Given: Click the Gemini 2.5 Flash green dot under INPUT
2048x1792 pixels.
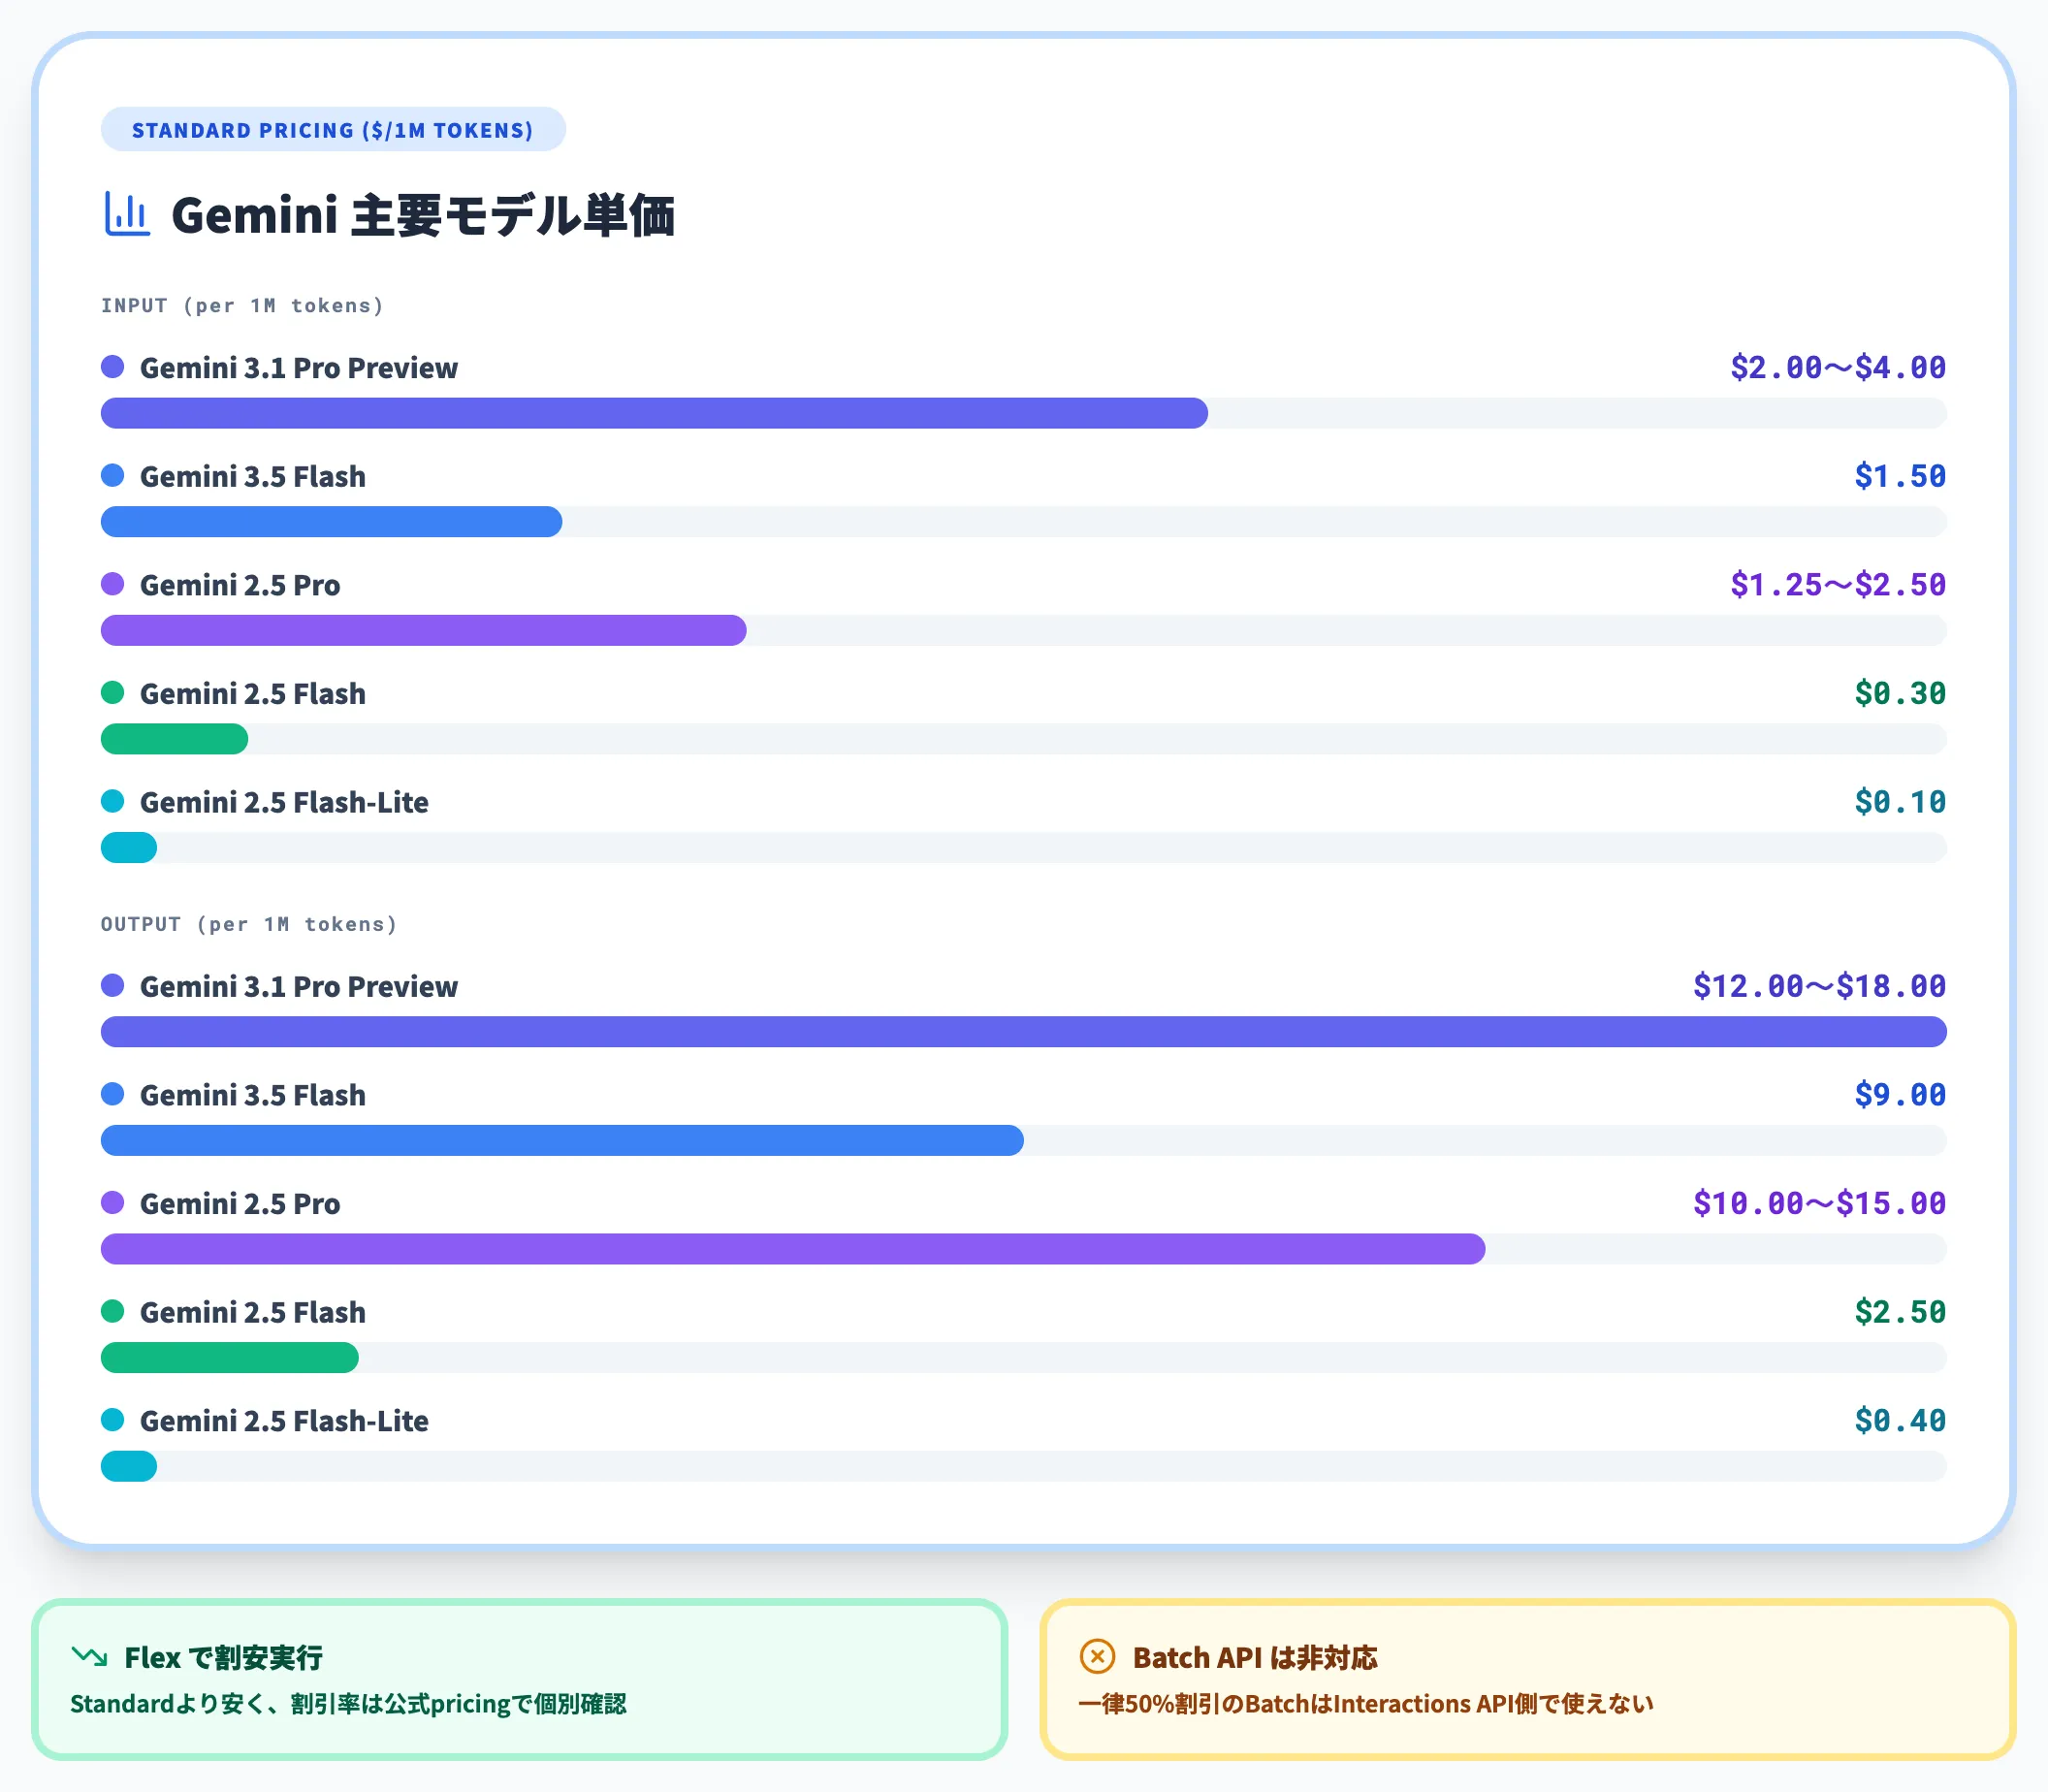Looking at the screenshot, I should pos(113,692).
